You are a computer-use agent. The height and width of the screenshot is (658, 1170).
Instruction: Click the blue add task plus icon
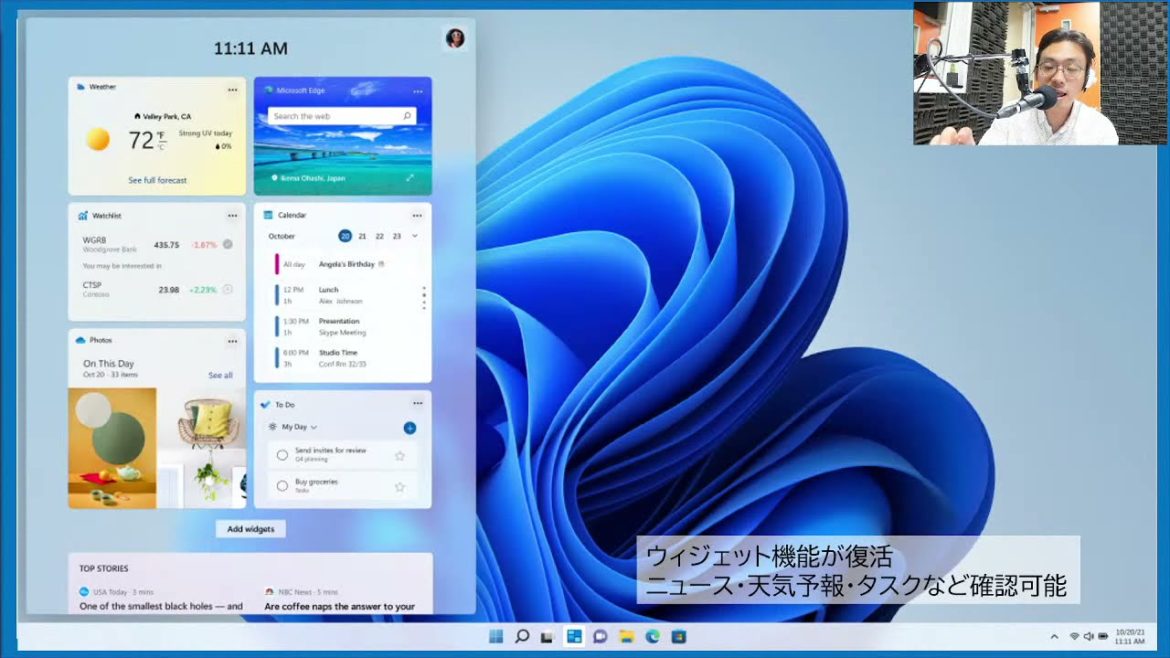click(410, 428)
